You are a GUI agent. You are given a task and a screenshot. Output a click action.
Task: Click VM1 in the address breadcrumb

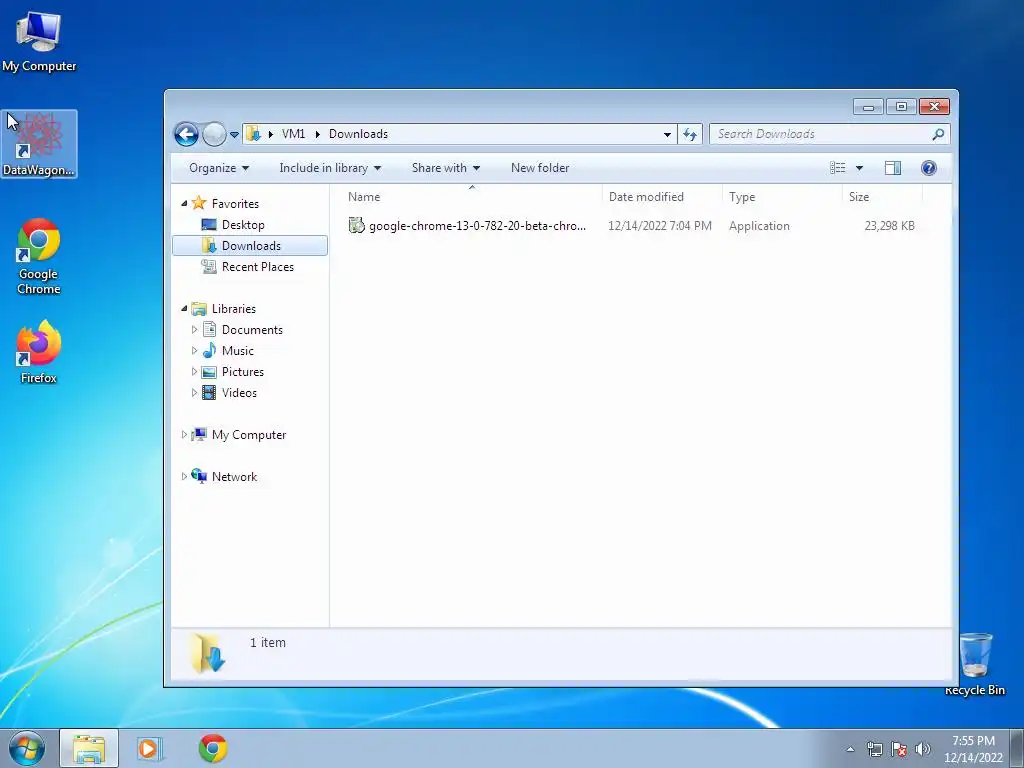293,134
